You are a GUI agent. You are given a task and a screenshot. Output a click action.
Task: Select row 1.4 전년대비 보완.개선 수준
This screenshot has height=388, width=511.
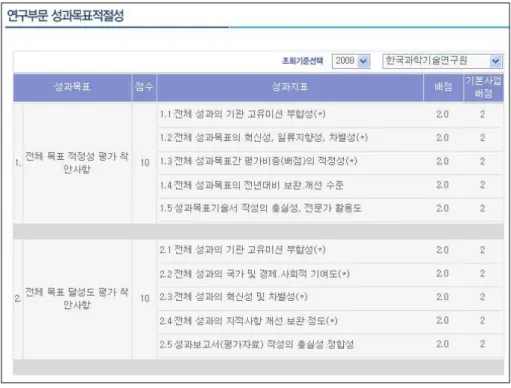(x=330, y=185)
